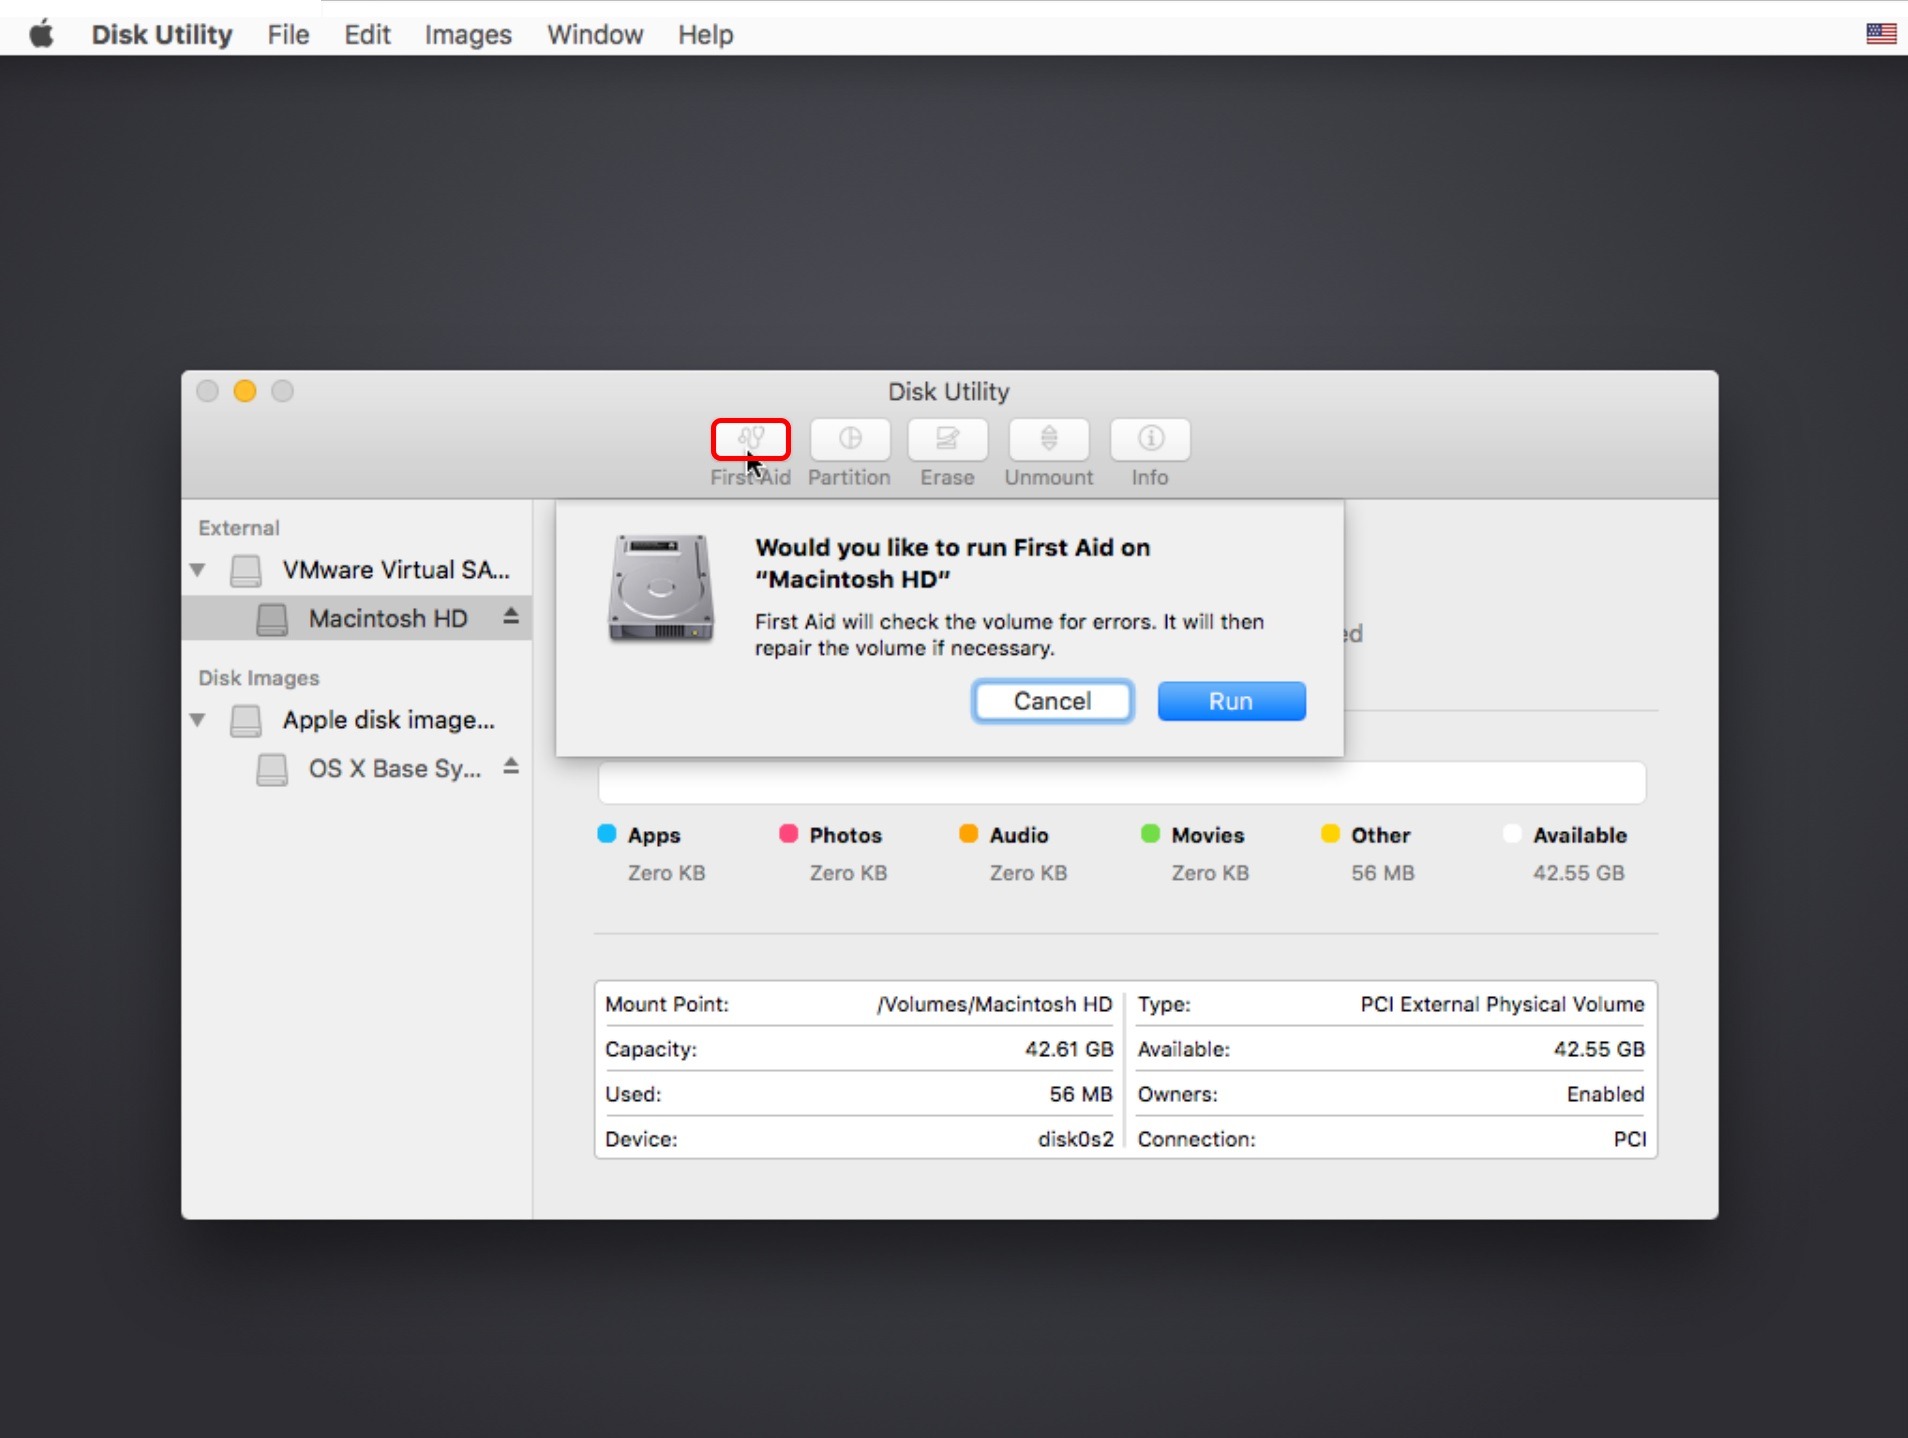1908x1438 pixels.
Task: Click the Info toolbar icon
Action: click(x=1150, y=439)
